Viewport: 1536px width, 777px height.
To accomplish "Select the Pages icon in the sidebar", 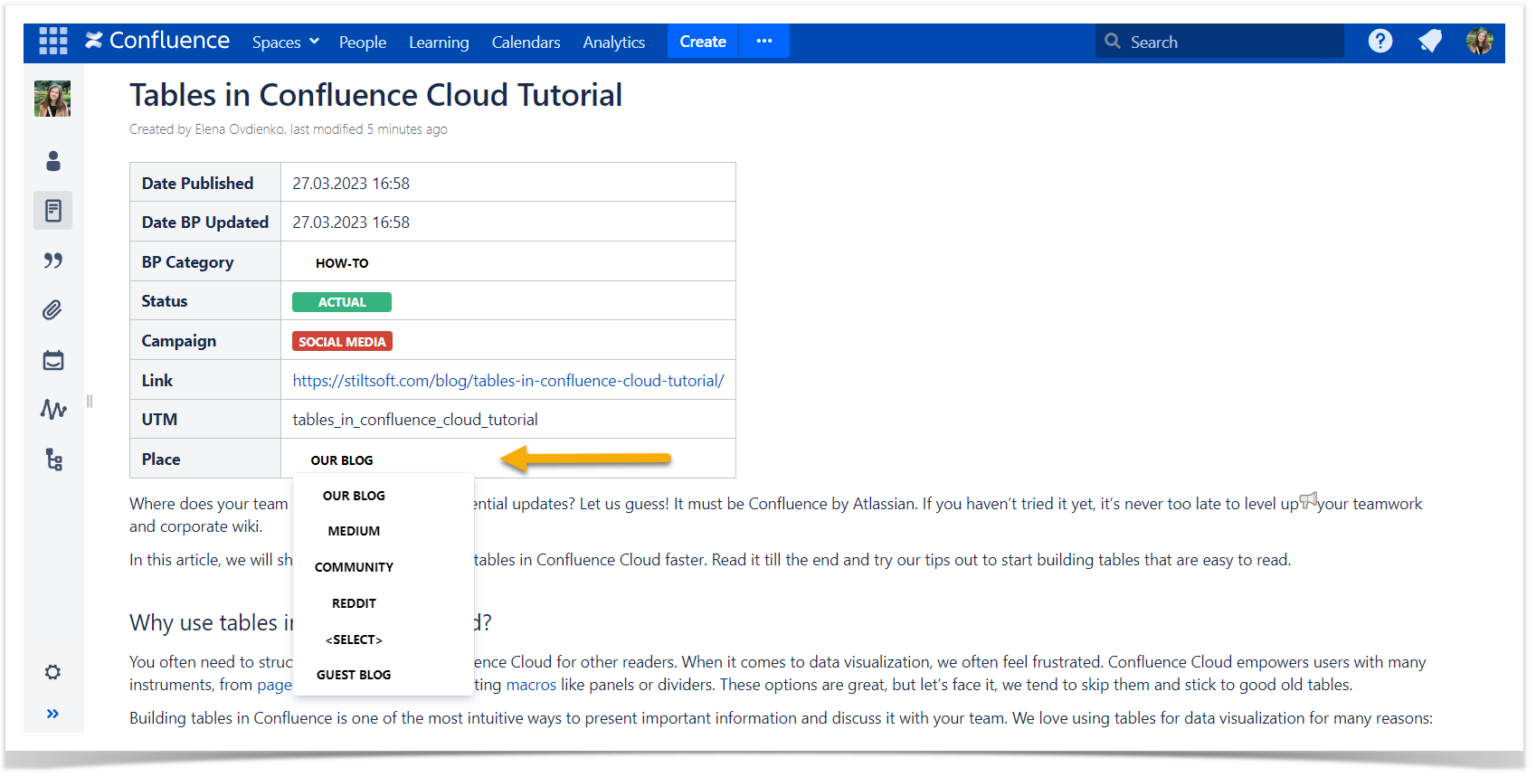I will click(52, 210).
